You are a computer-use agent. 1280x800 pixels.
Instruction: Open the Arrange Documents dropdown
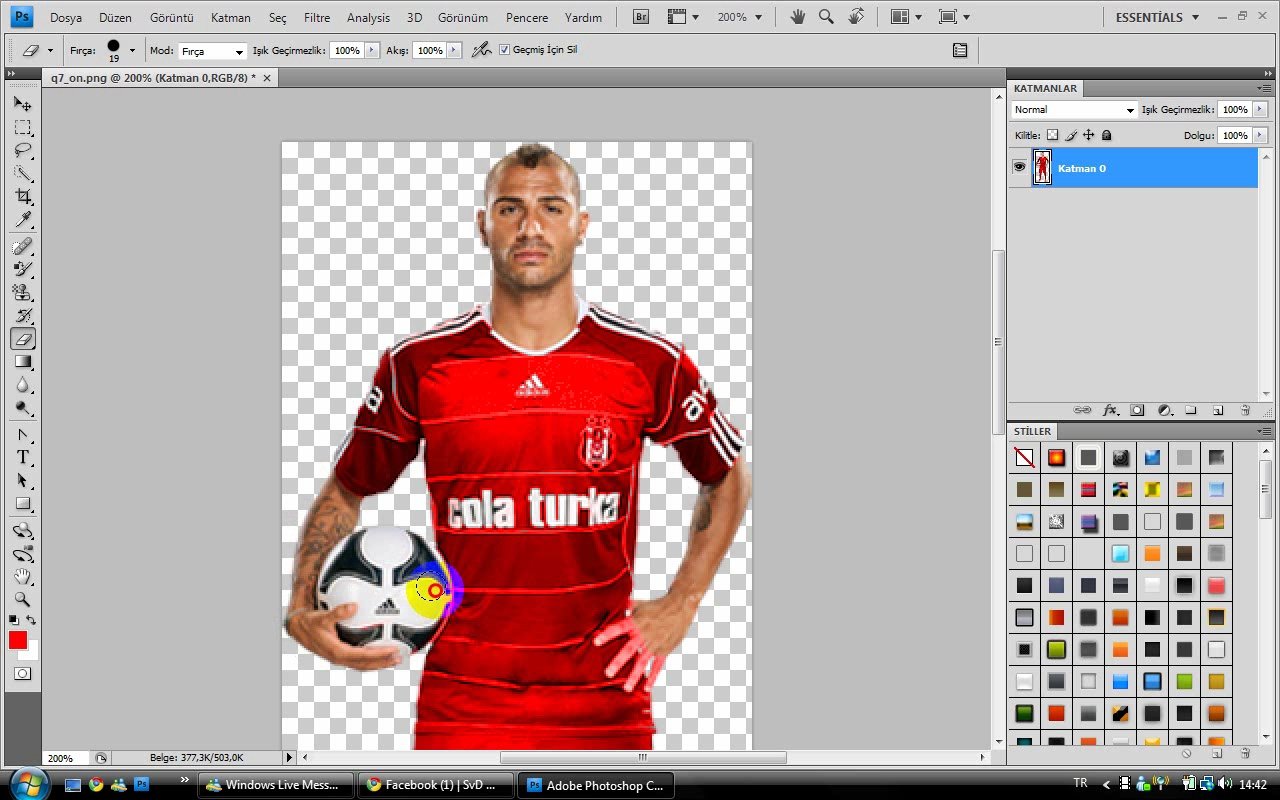906,17
